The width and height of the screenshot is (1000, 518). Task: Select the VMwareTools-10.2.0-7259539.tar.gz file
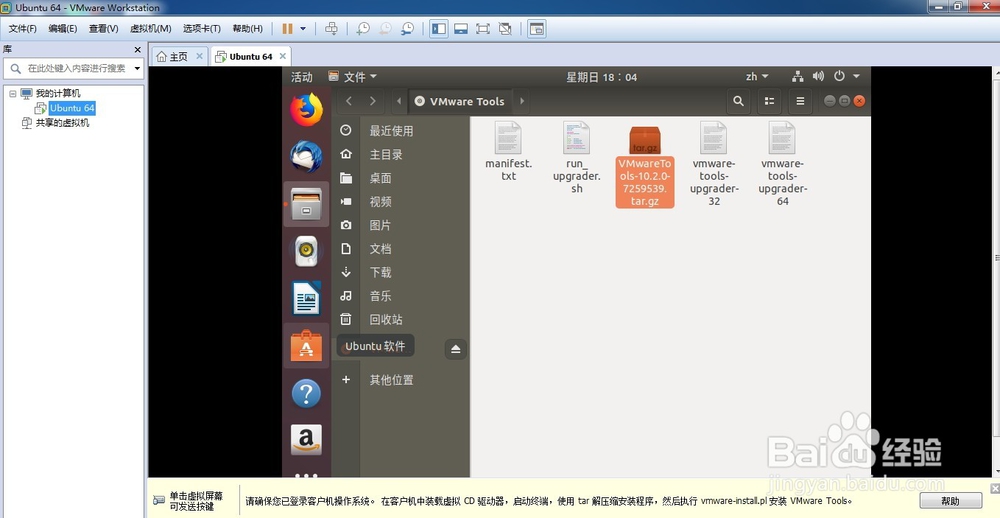pyautogui.click(x=645, y=166)
